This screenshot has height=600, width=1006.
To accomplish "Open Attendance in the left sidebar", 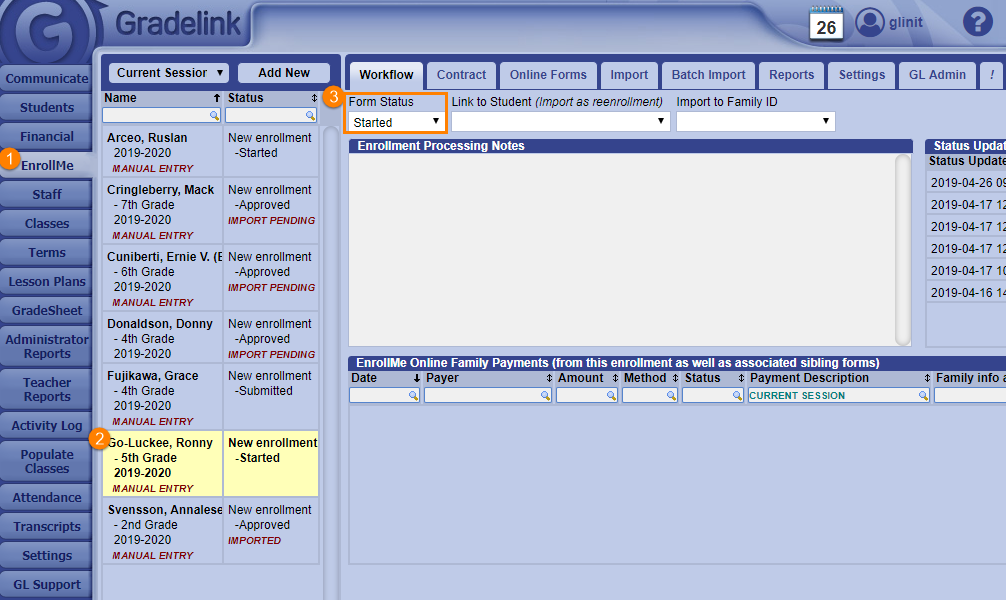I will pyautogui.click(x=47, y=498).
